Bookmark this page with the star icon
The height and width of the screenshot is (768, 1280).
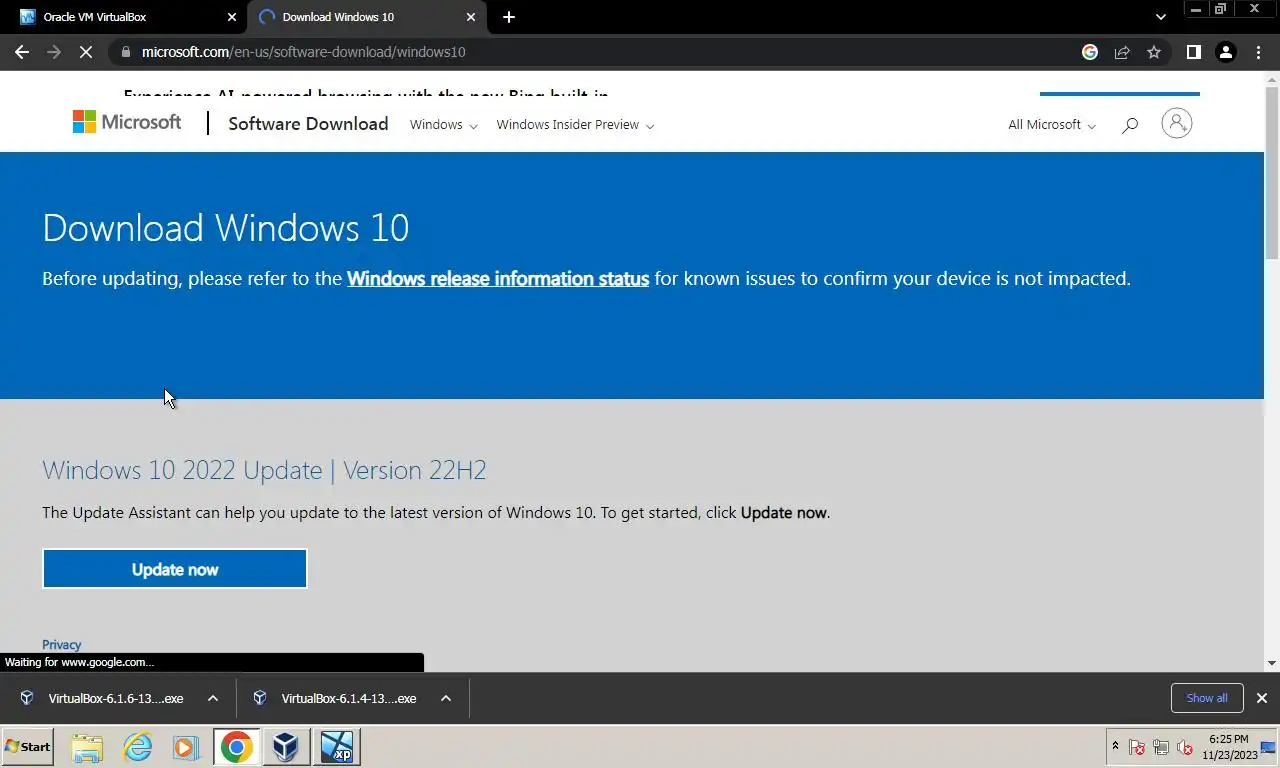1154,52
